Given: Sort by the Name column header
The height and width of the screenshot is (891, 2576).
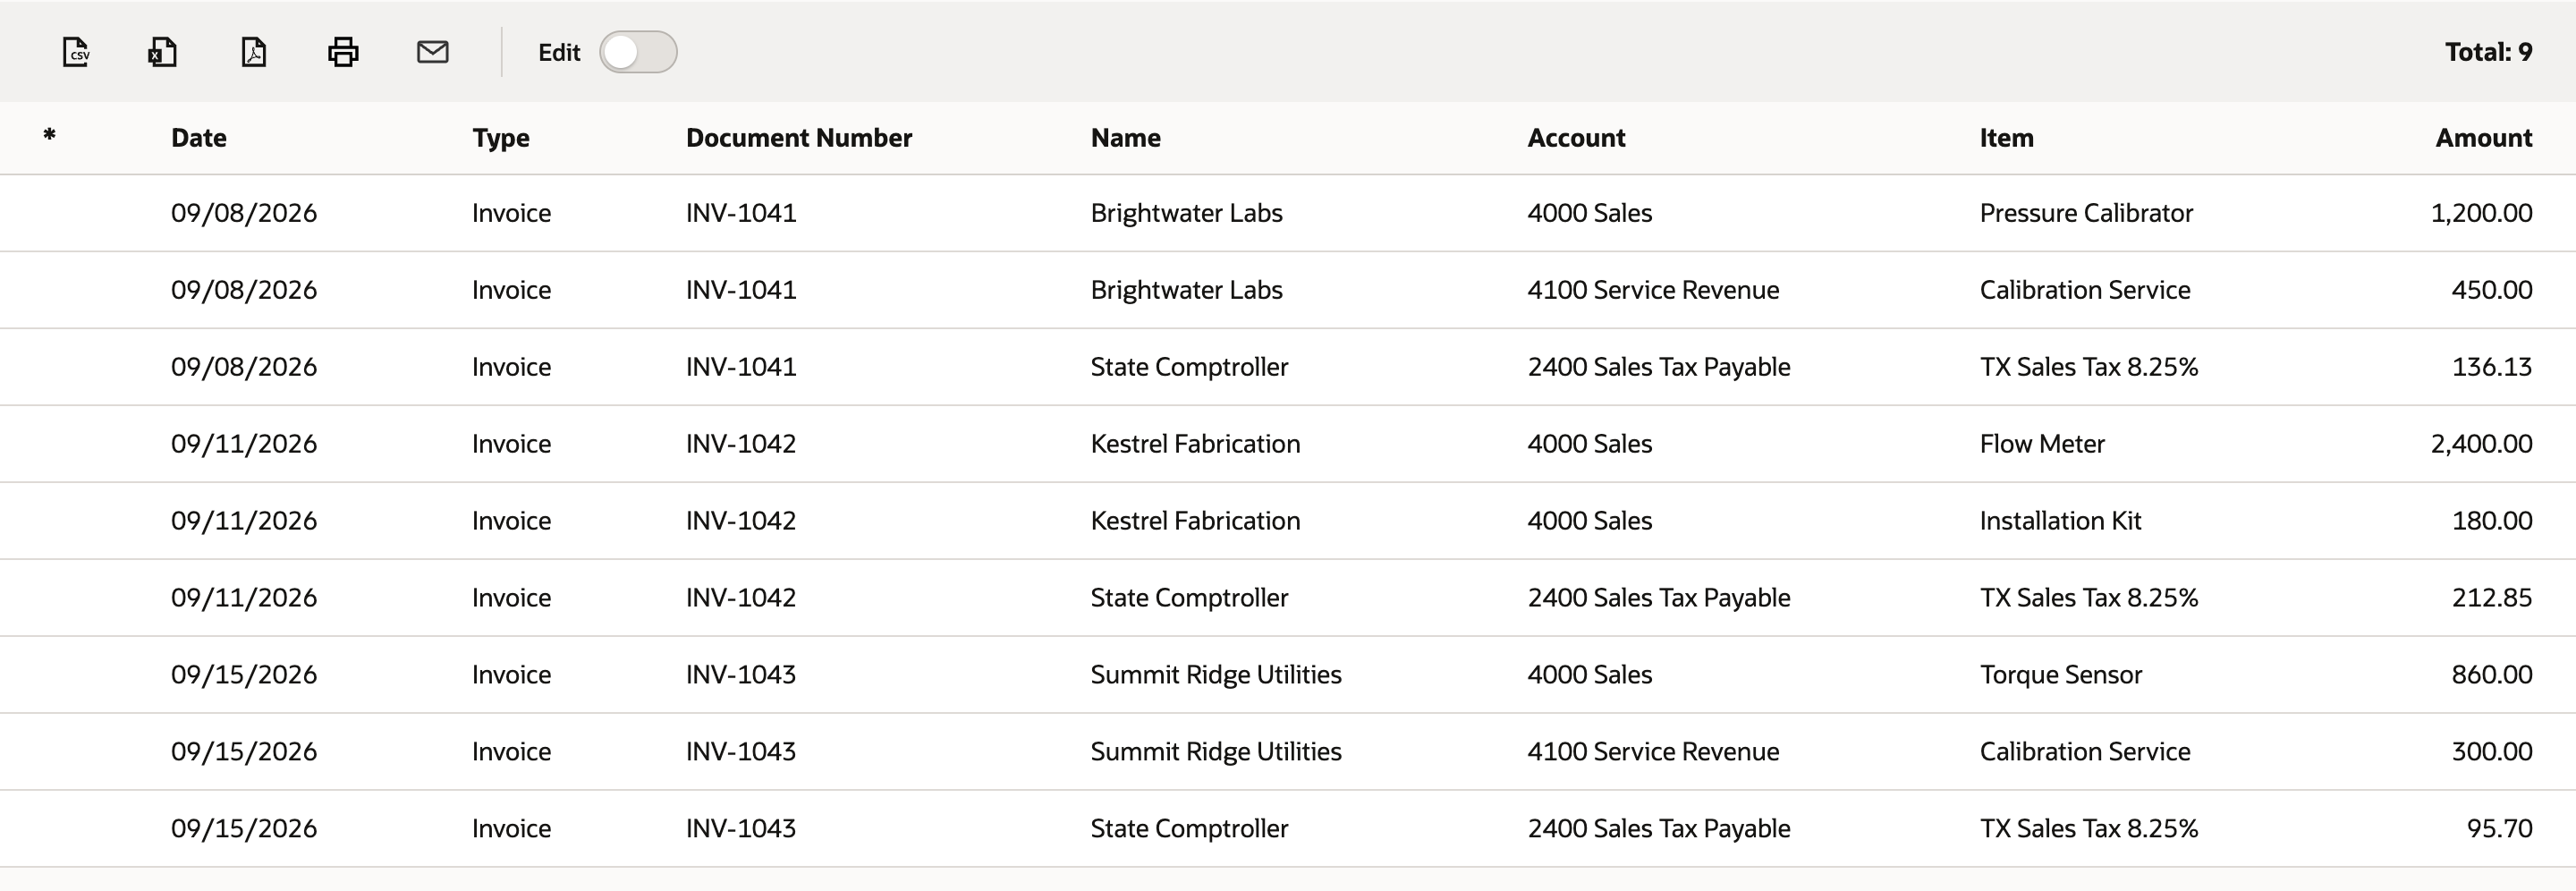Looking at the screenshot, I should click(x=1126, y=138).
